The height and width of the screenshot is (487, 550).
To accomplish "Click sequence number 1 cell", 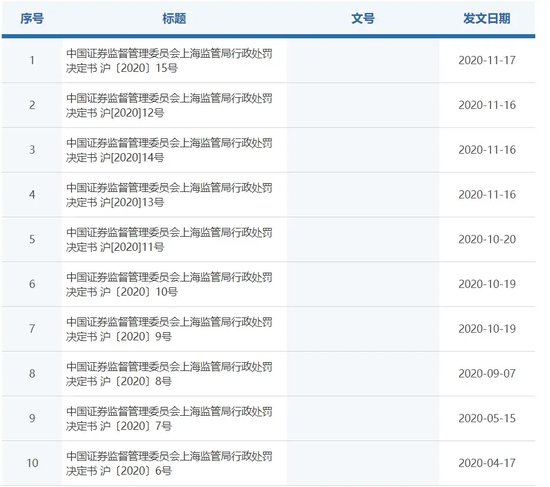I will (x=32, y=60).
